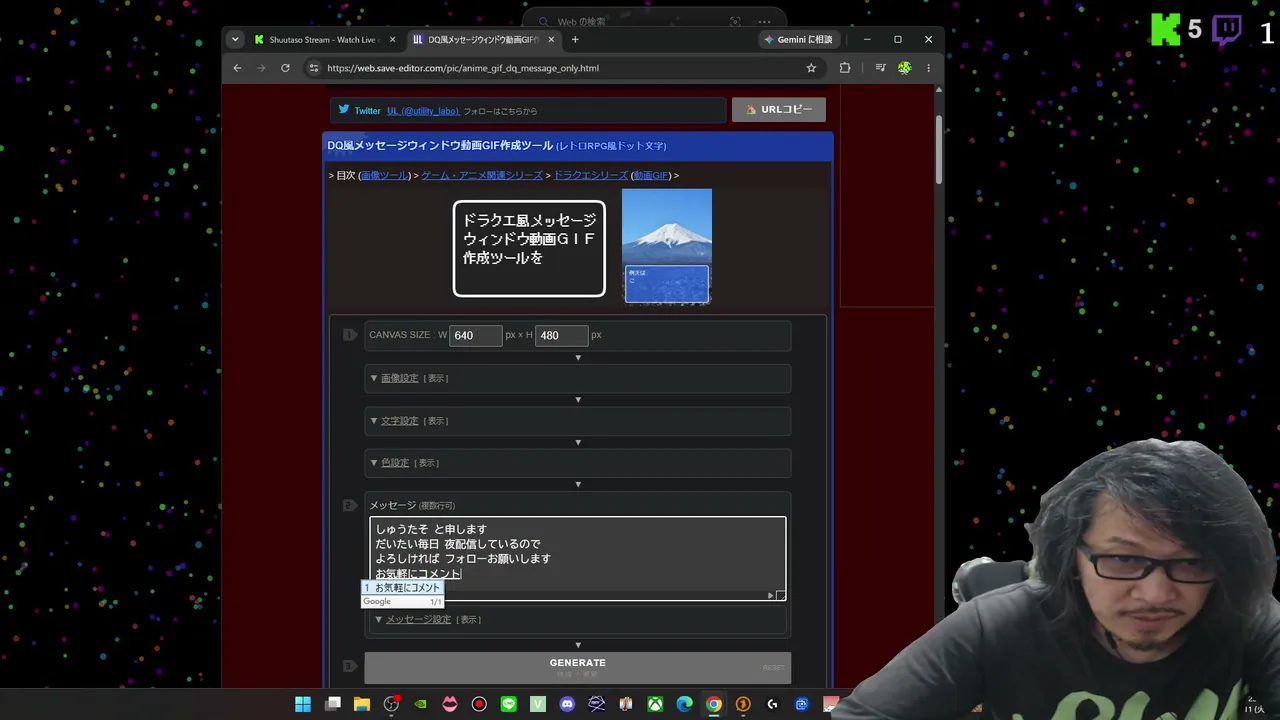The height and width of the screenshot is (720, 1280).
Task: Open the Windows Start menu
Action: pos(303,704)
